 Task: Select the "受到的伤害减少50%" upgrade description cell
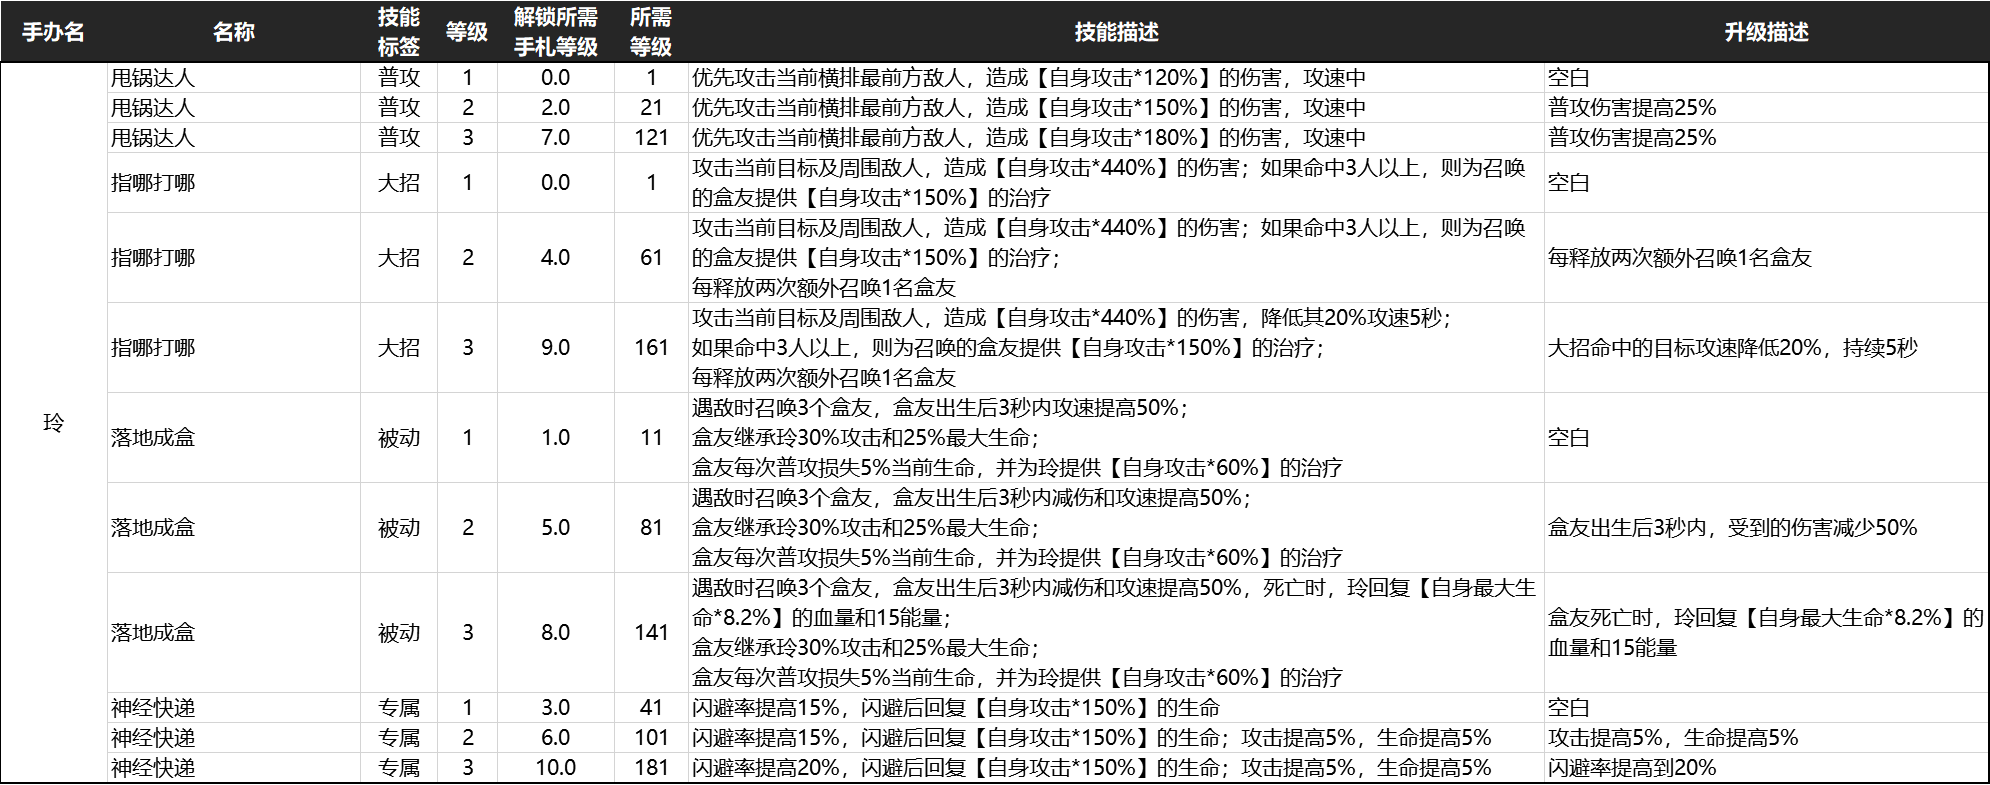[x=1732, y=528]
